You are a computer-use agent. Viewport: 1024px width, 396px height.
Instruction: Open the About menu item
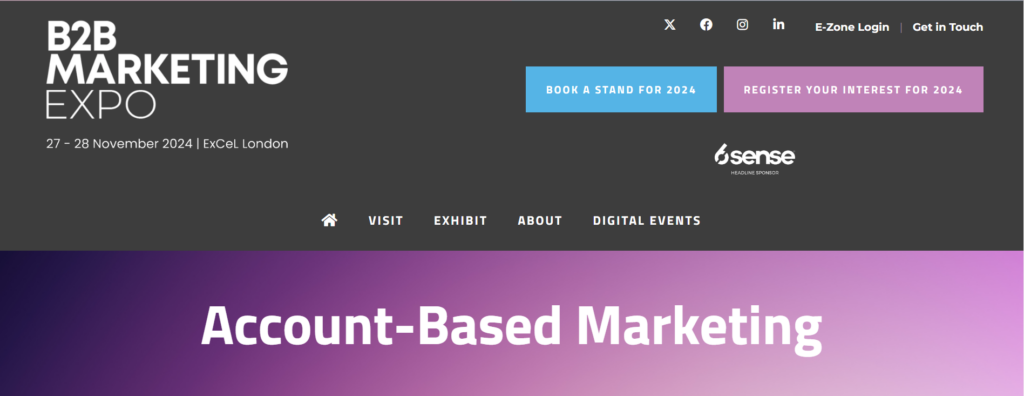tap(540, 221)
